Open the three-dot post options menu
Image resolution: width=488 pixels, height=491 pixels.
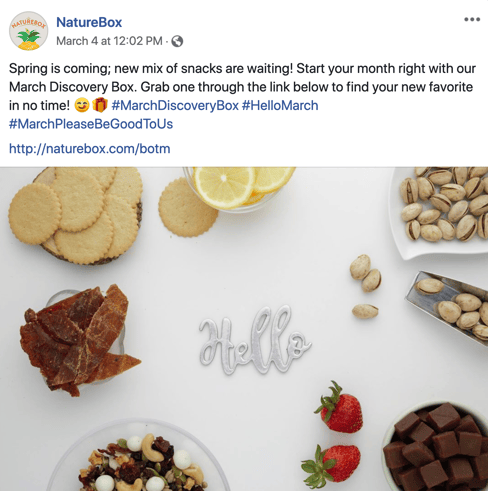(x=472, y=19)
